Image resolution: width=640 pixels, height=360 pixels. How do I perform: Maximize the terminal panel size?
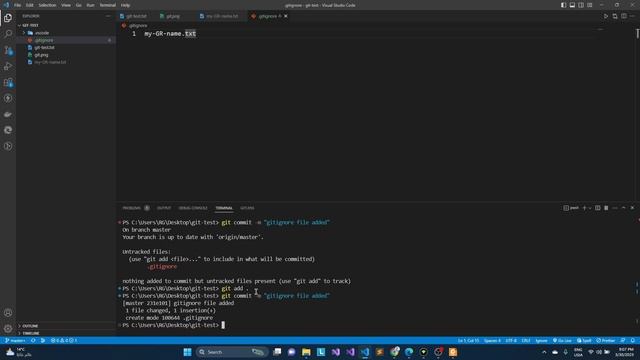624,208
